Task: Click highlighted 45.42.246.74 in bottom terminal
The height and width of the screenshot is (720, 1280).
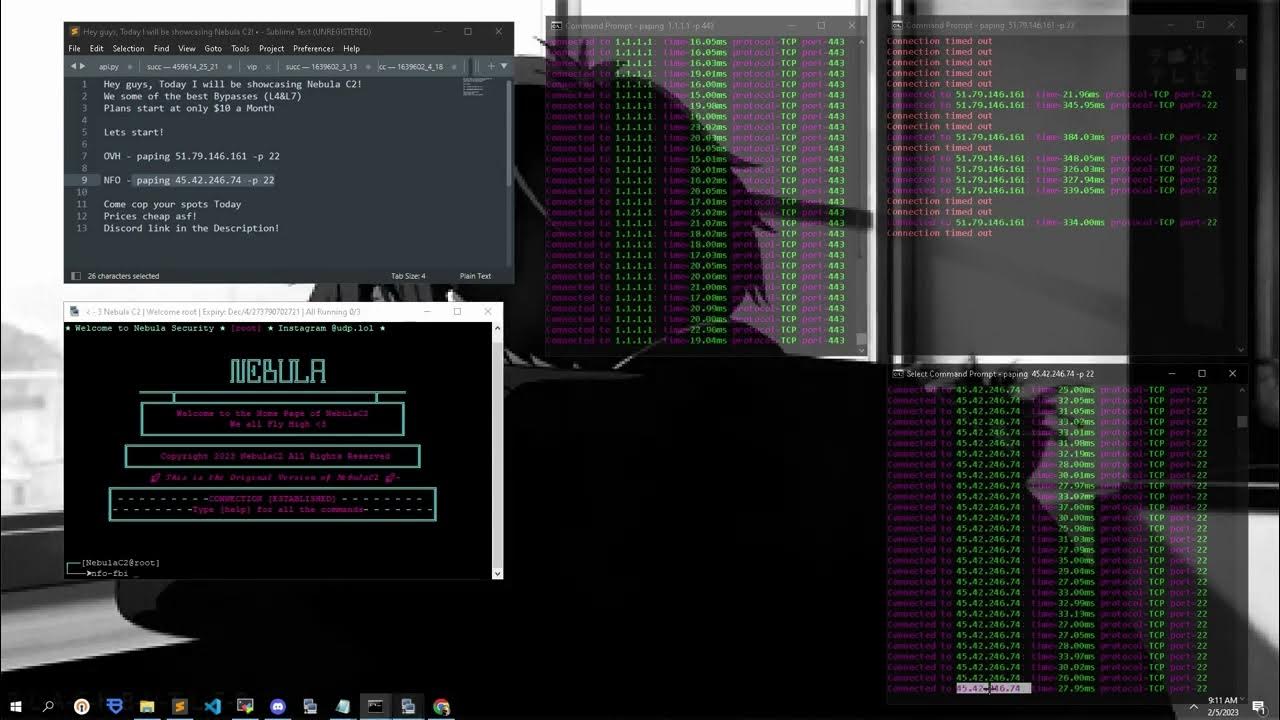Action: [993, 688]
